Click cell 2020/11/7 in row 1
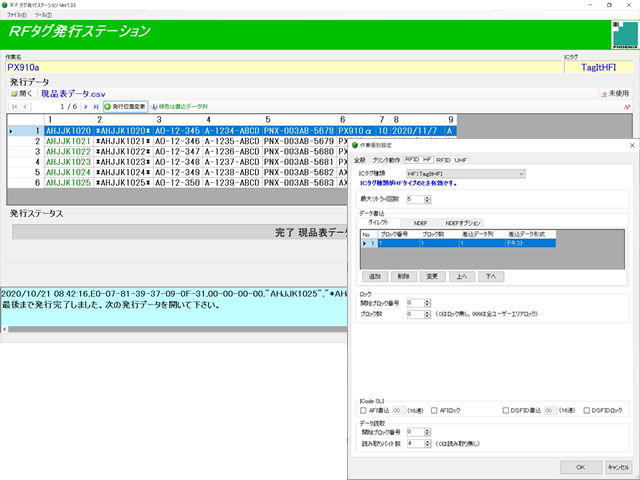The image size is (640, 480). (x=417, y=131)
